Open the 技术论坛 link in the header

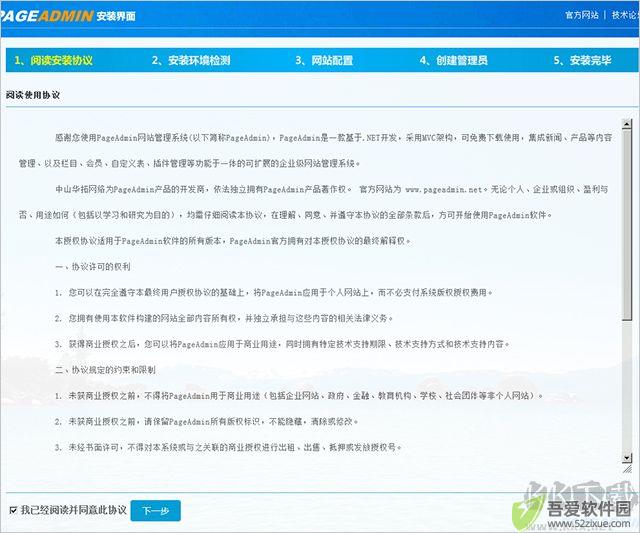point(625,15)
